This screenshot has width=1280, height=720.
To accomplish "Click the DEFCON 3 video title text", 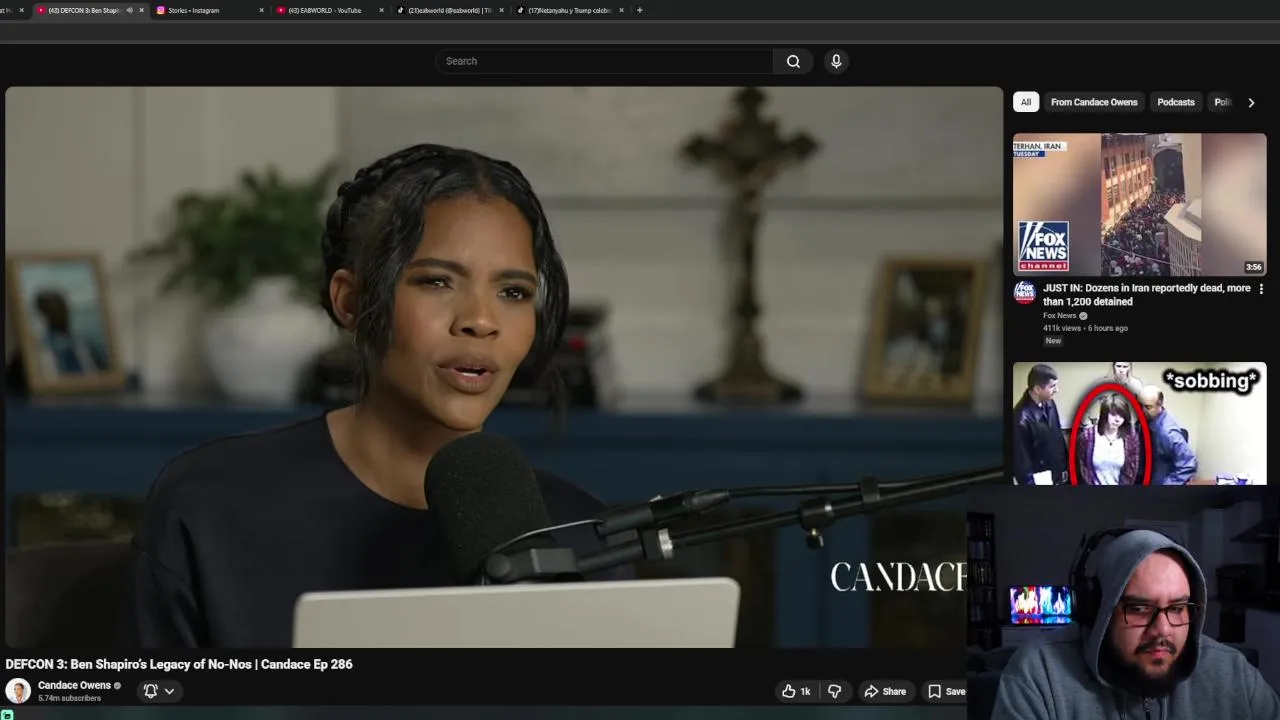I will coord(179,664).
